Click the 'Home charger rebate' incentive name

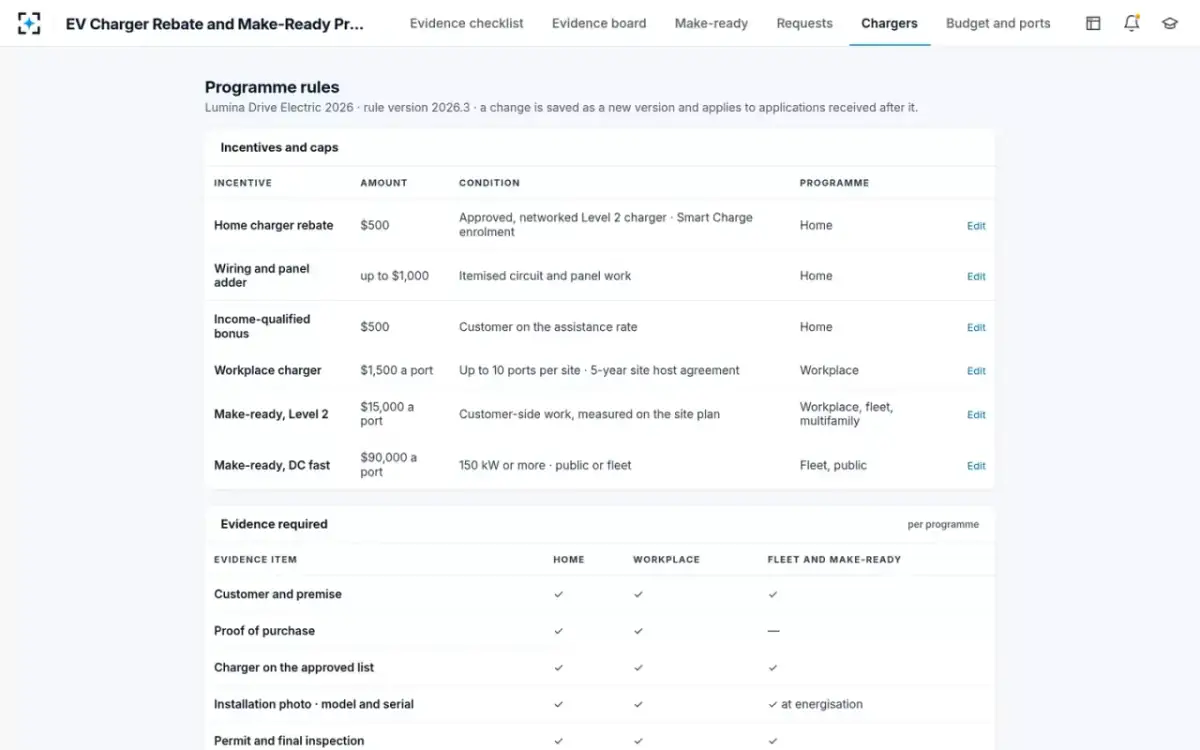coord(274,225)
